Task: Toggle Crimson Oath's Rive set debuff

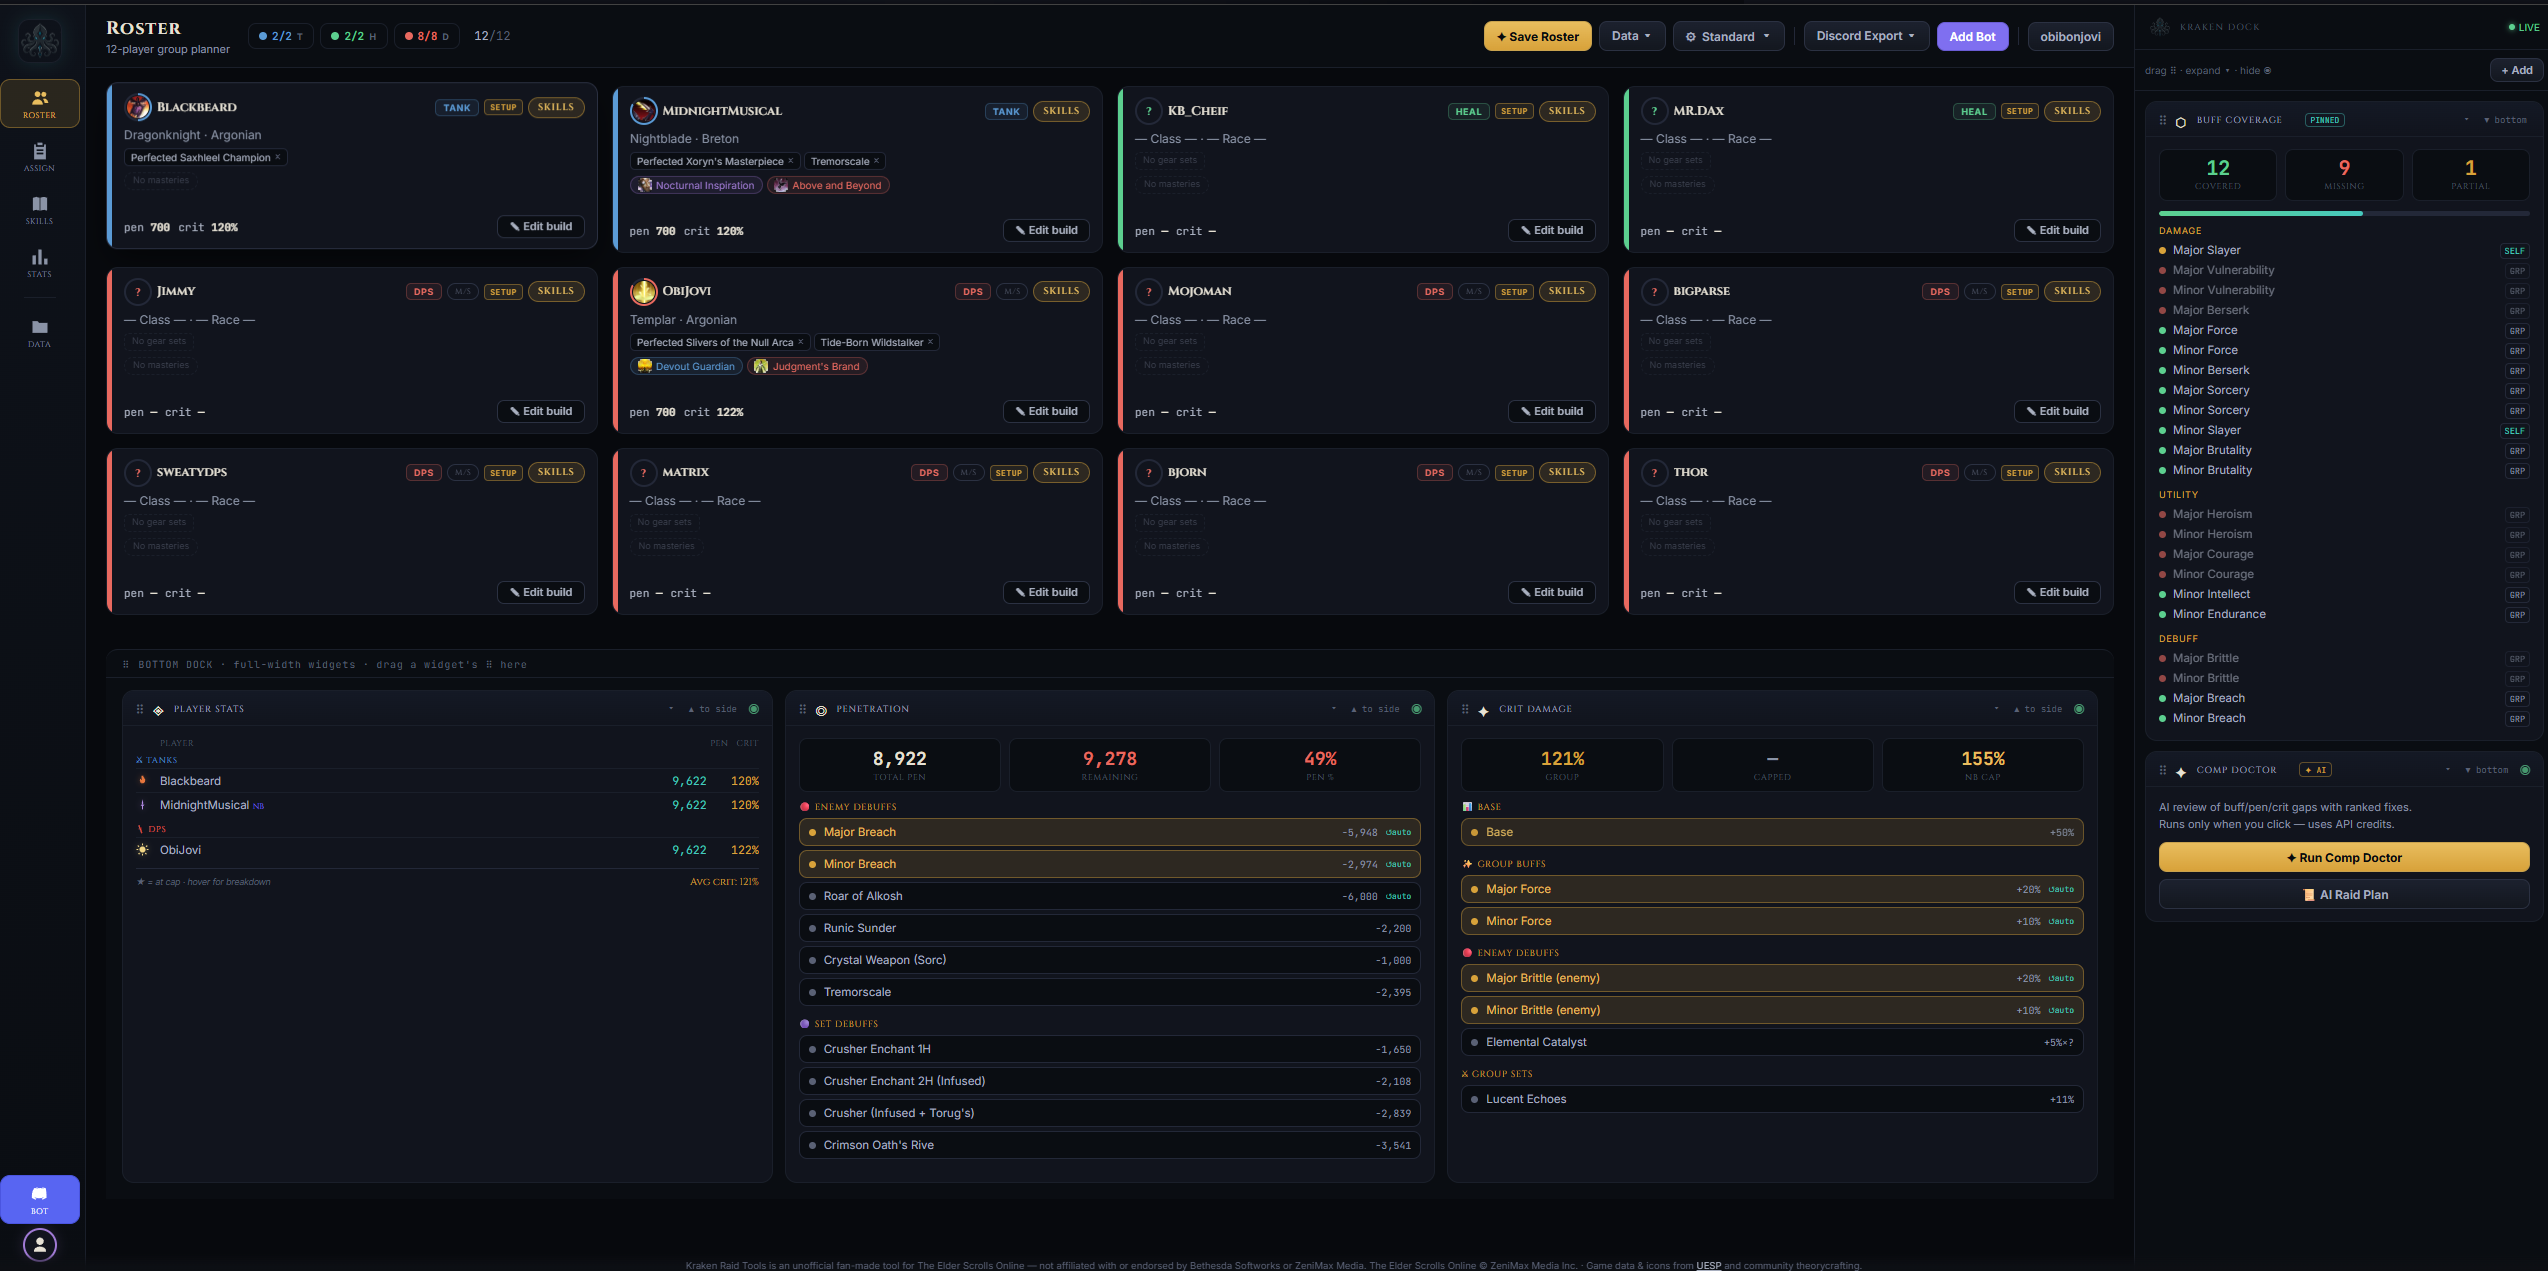Action: coord(1110,1145)
